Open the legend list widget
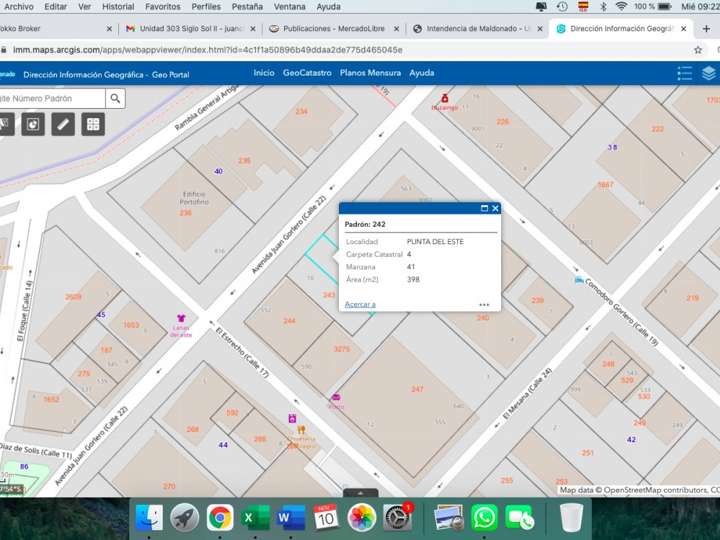The width and height of the screenshot is (720, 540). click(685, 73)
